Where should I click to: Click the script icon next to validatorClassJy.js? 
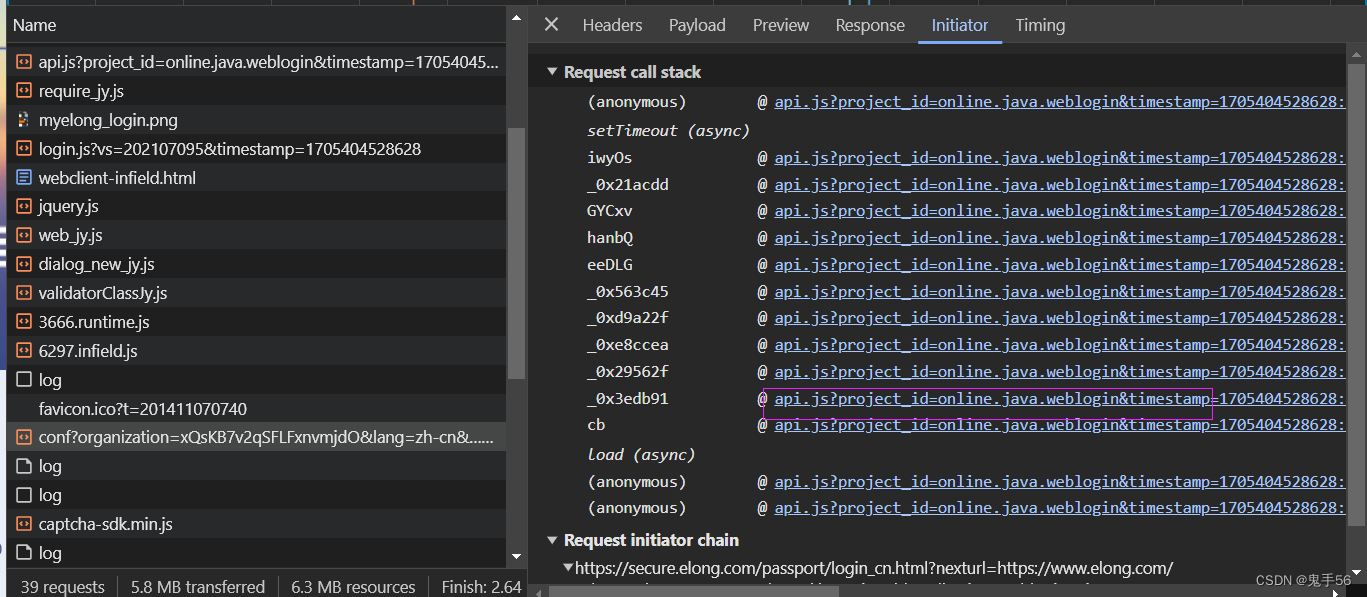[24, 294]
